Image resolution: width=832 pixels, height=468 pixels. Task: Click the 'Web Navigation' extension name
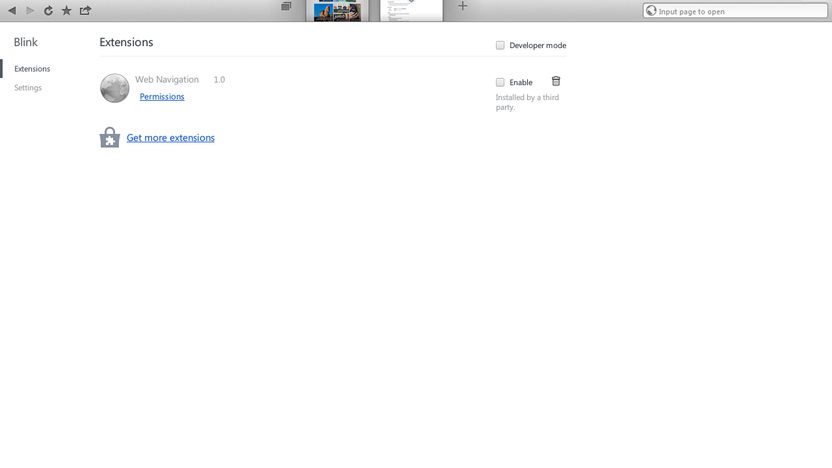coord(167,80)
